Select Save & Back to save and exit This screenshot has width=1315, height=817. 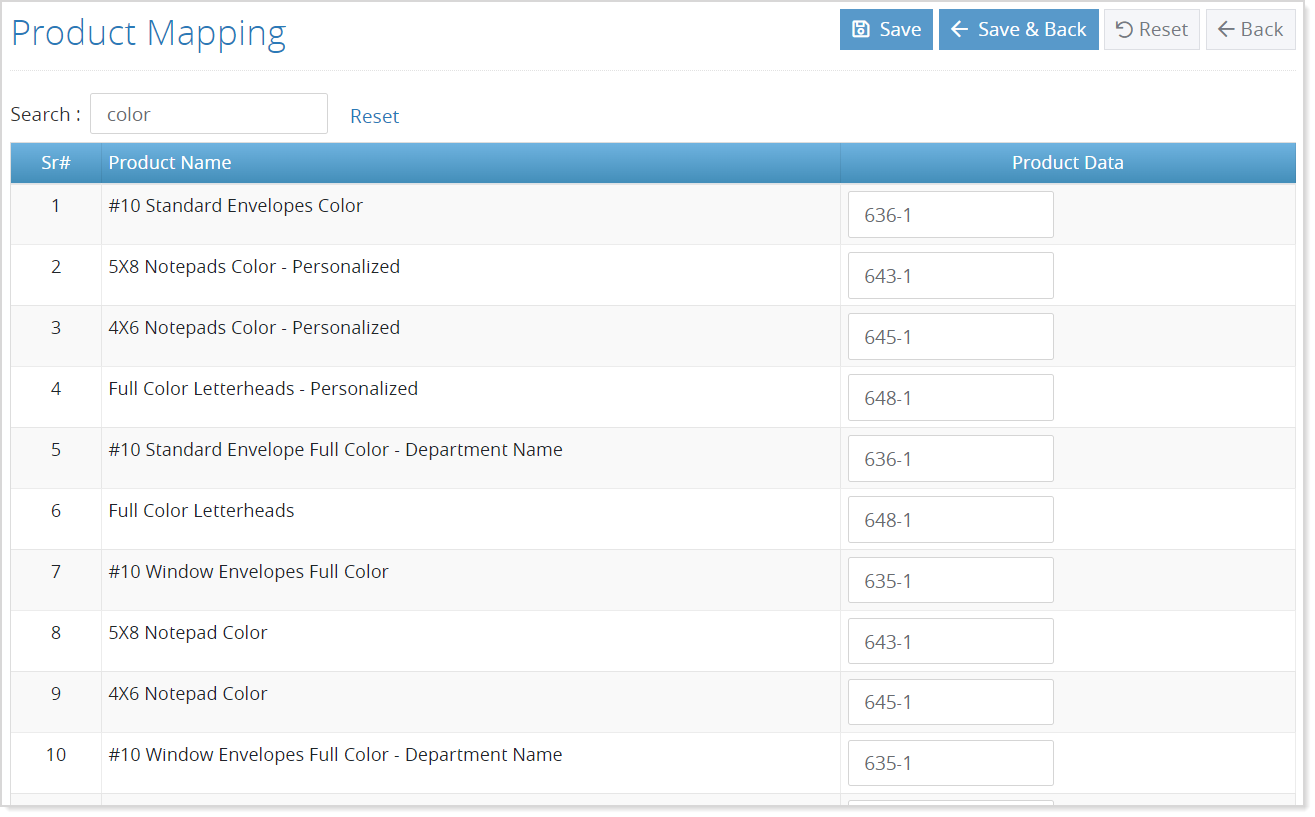point(1018,29)
